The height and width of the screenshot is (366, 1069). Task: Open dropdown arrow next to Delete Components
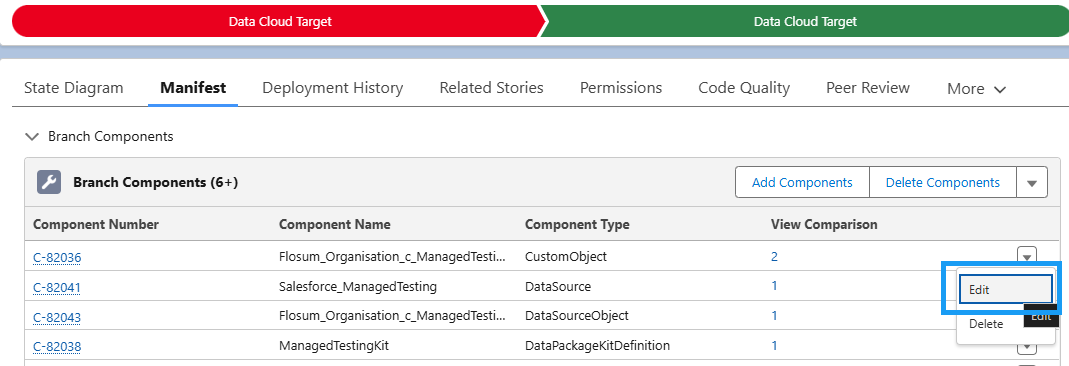[1032, 183]
